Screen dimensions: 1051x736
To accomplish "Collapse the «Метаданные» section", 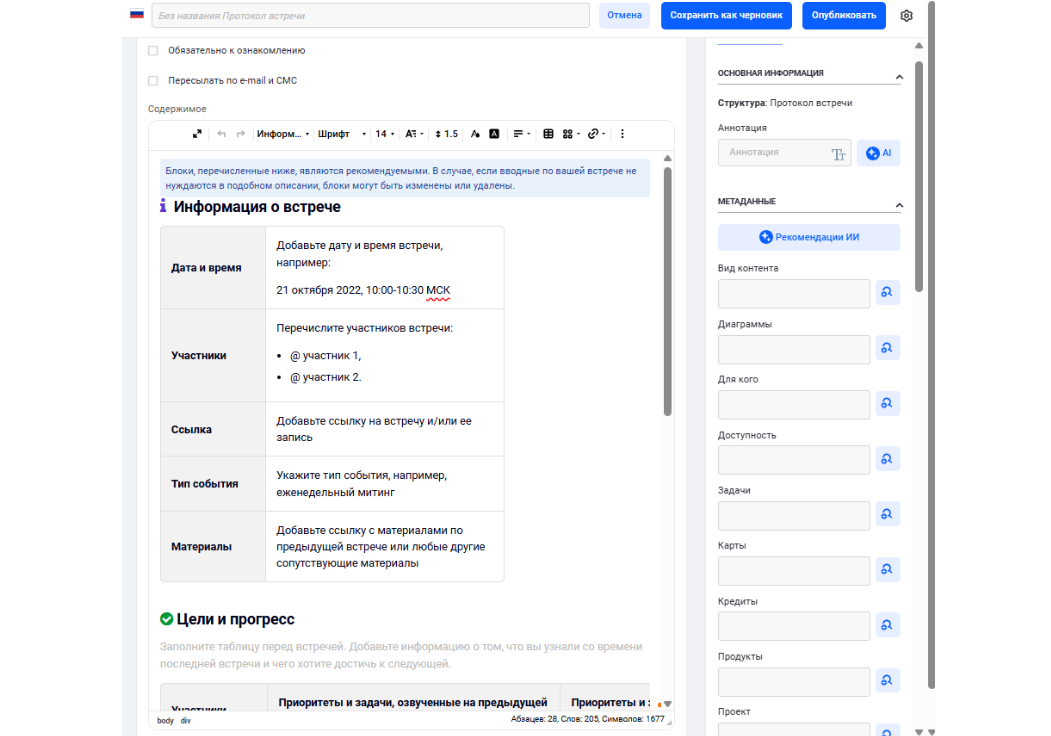I will click(899, 205).
